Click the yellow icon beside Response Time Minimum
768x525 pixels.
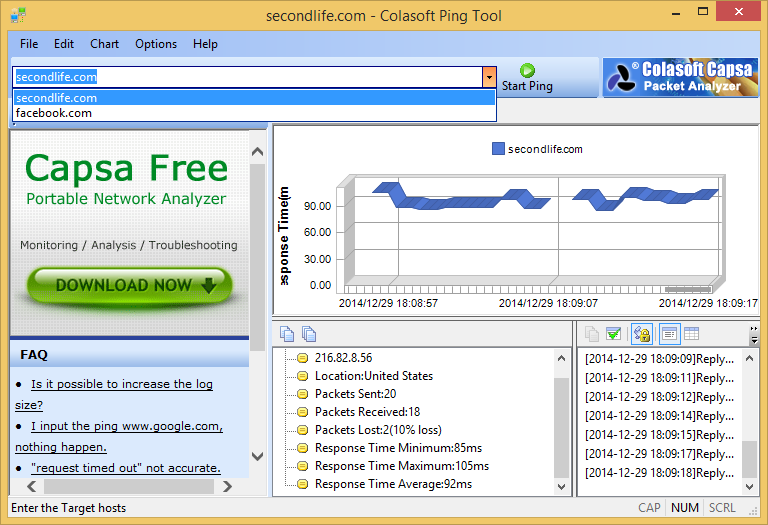click(x=303, y=448)
